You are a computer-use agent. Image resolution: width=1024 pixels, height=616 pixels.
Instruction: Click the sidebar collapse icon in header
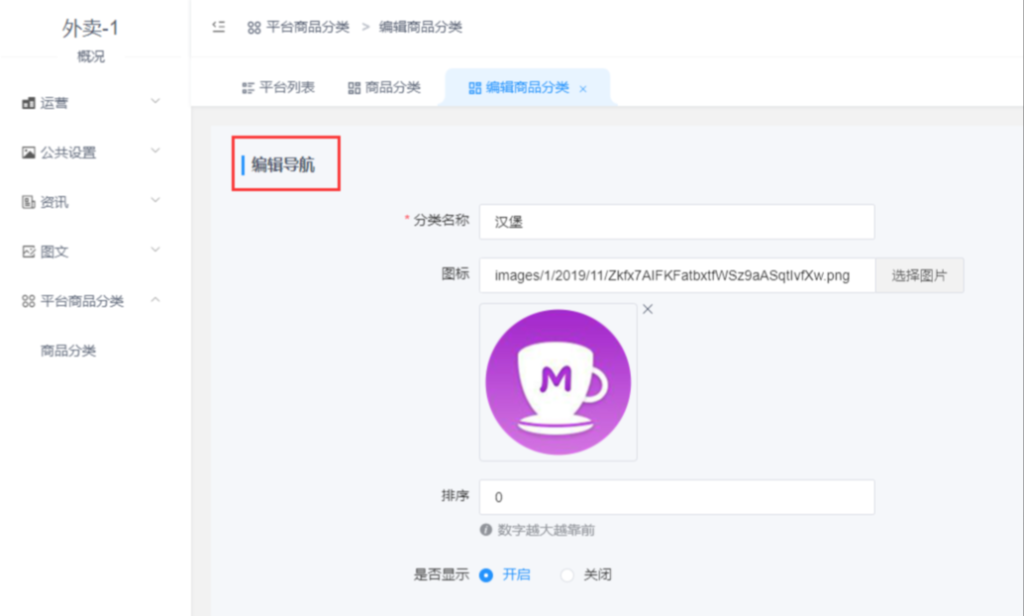coord(219,27)
